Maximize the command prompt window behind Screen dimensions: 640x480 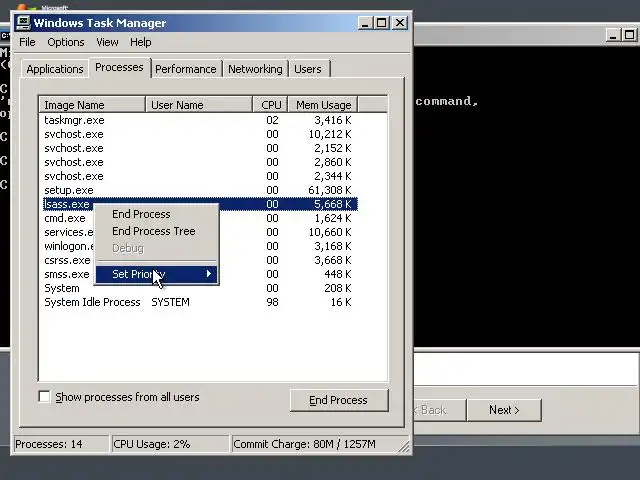coord(629,35)
